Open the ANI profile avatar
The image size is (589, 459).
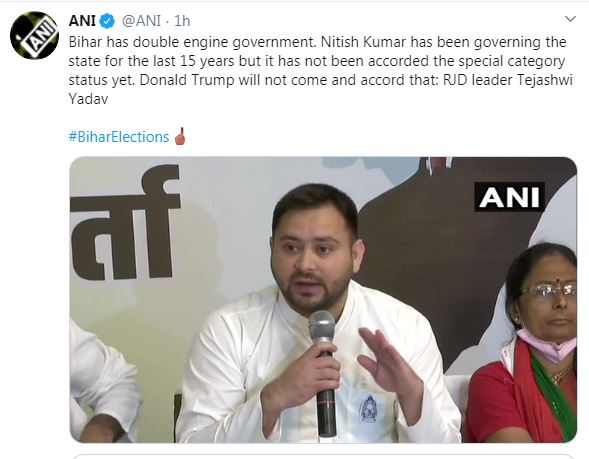[34, 35]
